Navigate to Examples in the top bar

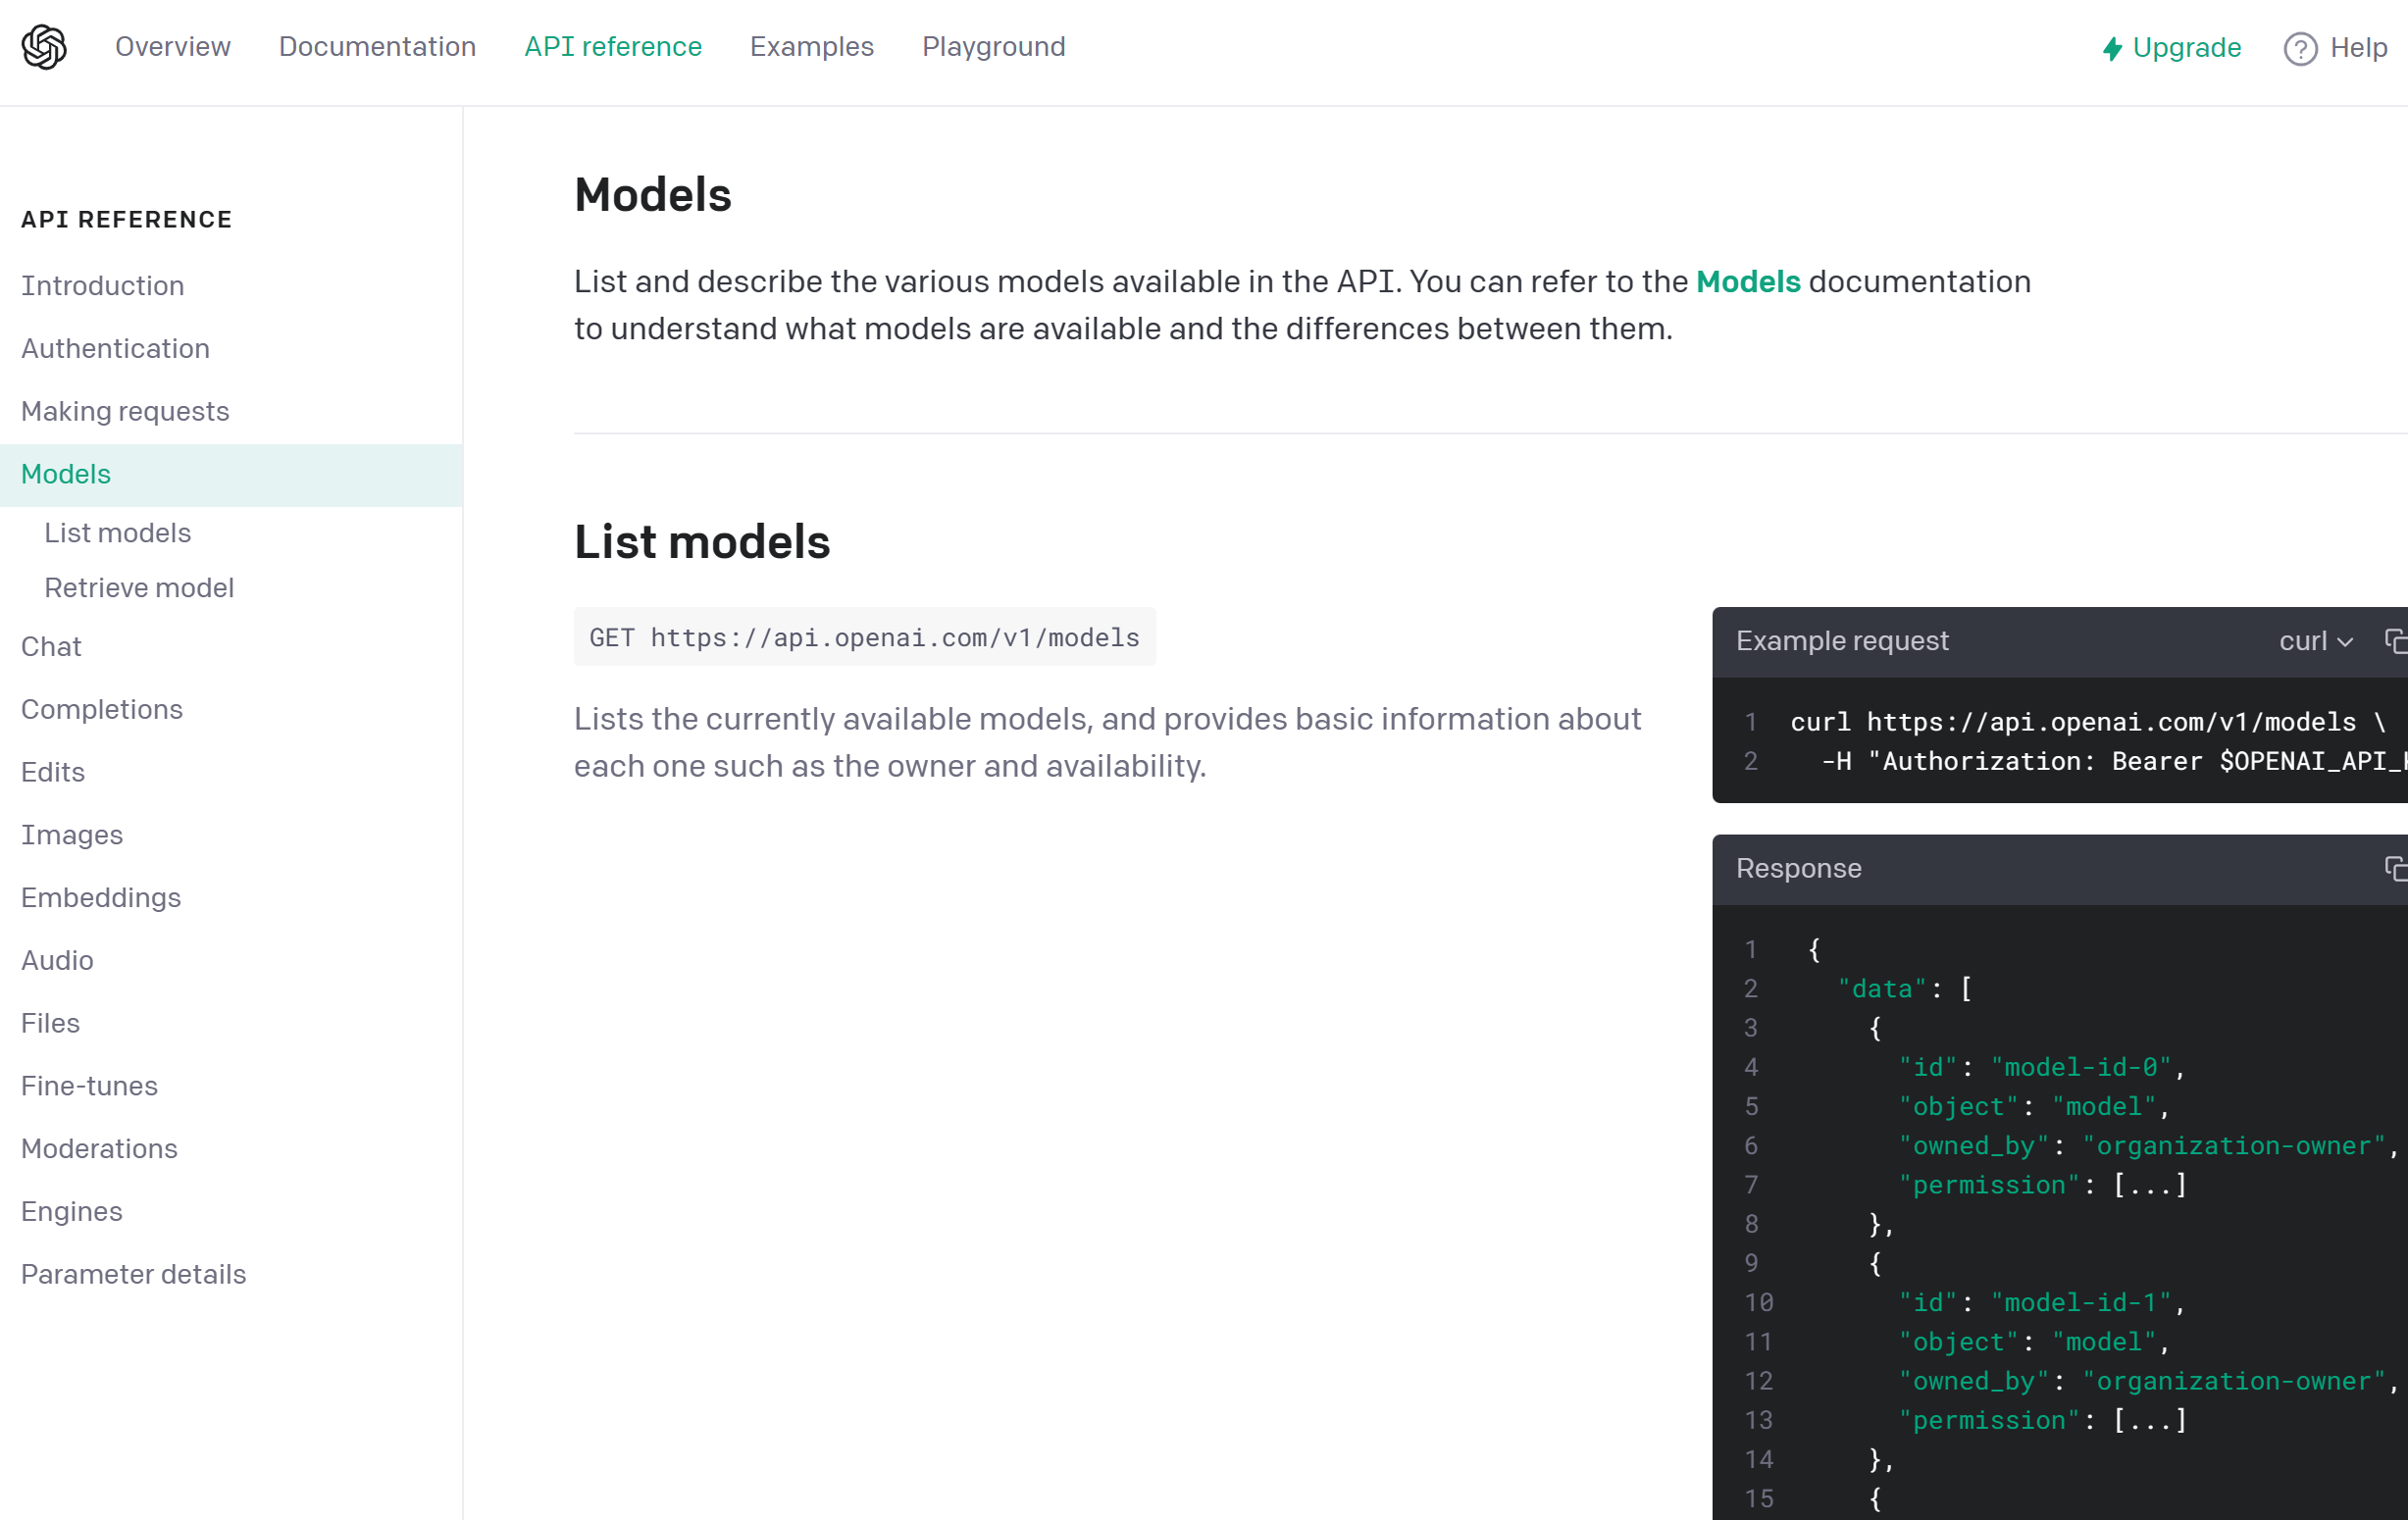pyautogui.click(x=811, y=46)
